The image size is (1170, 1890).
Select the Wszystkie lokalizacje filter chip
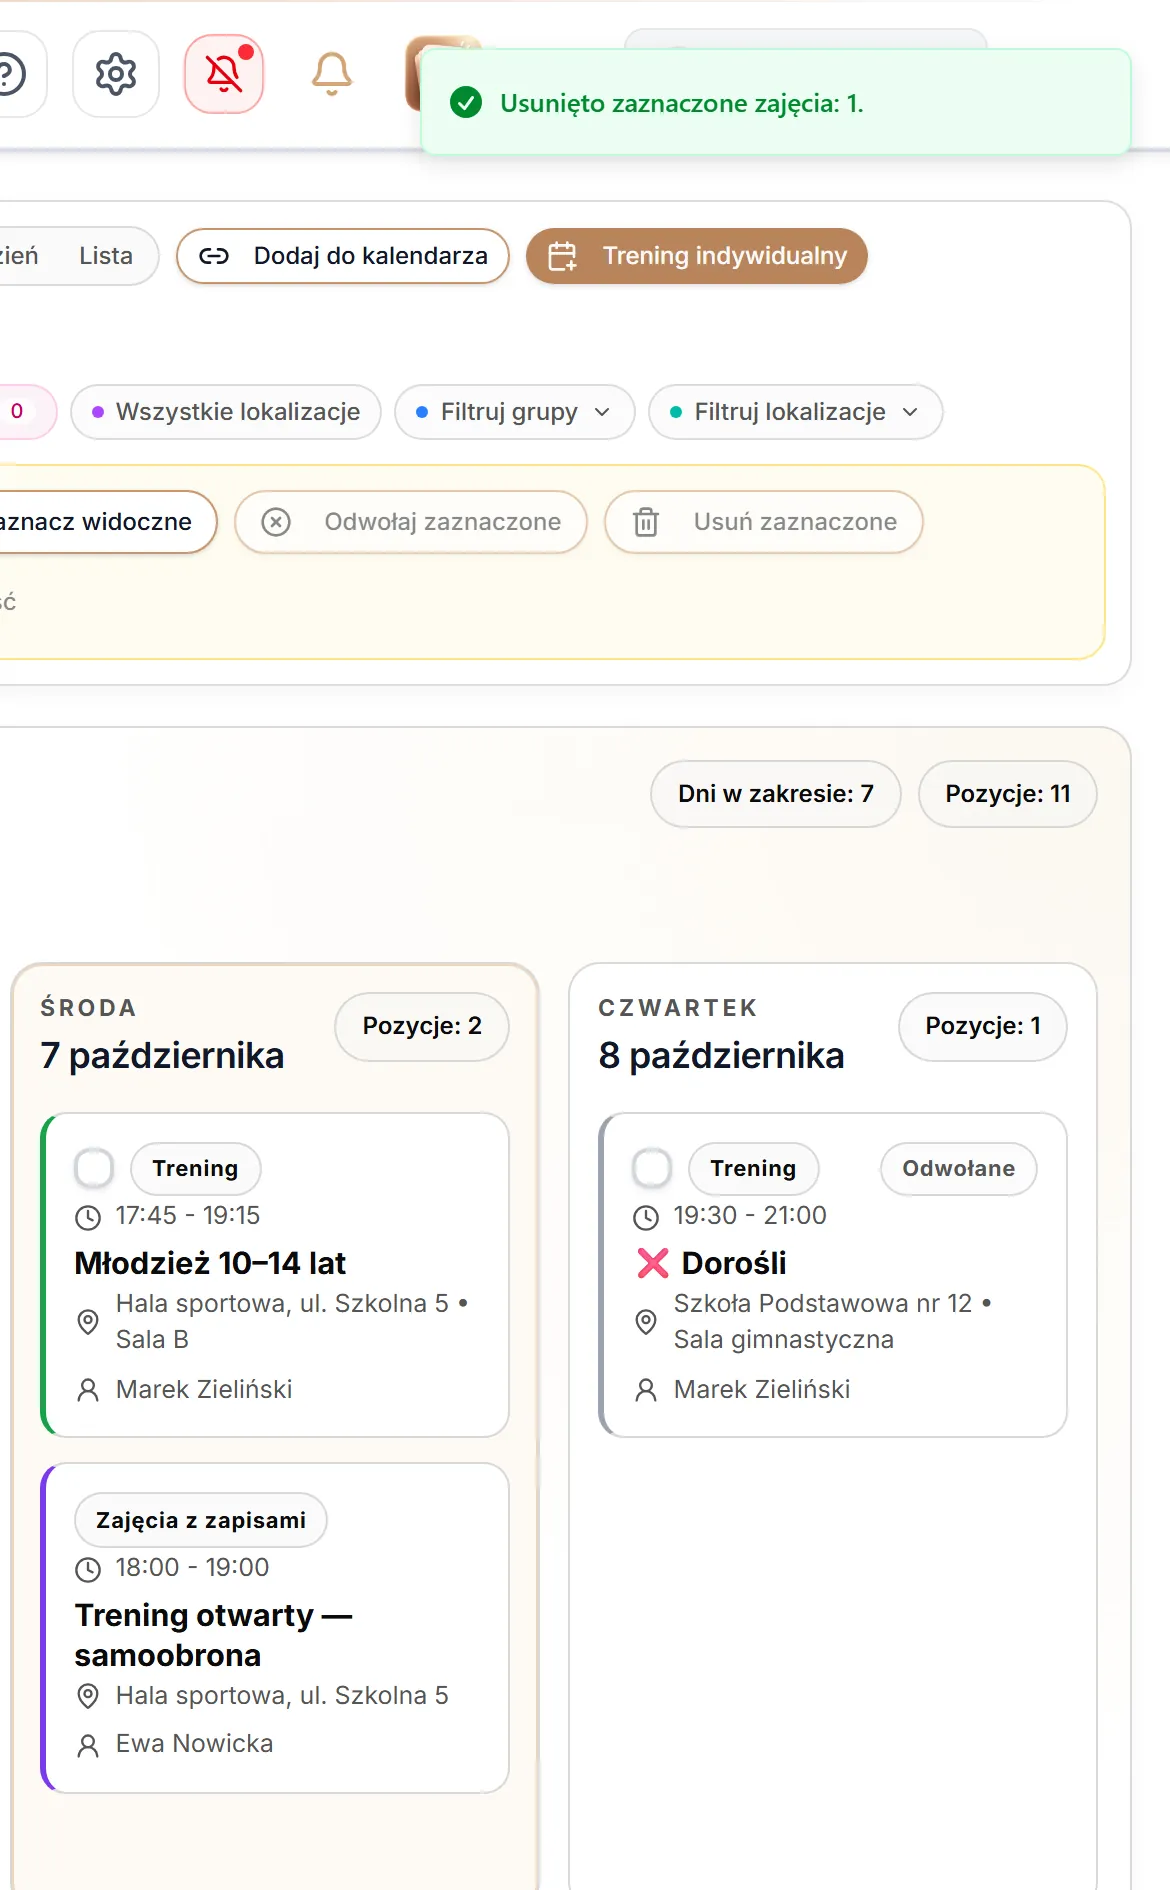click(x=226, y=412)
